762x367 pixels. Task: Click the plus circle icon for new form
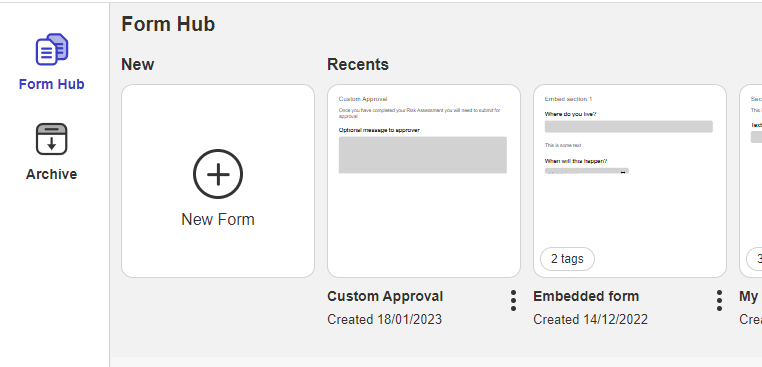(x=218, y=174)
